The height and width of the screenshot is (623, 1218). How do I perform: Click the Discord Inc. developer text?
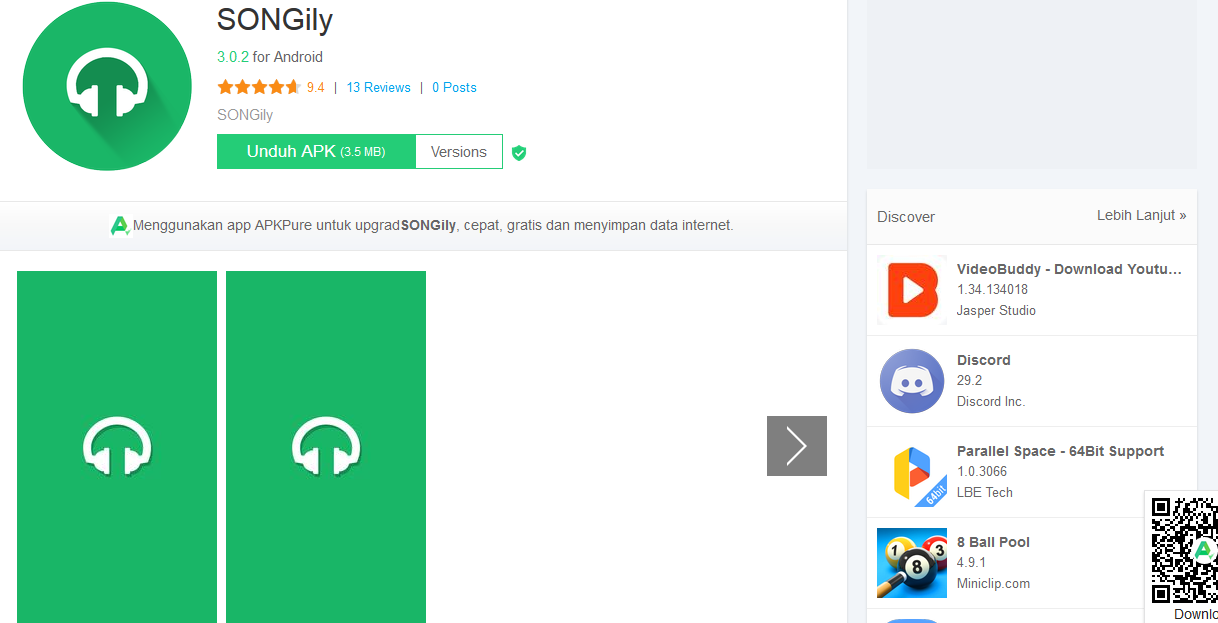coord(991,402)
